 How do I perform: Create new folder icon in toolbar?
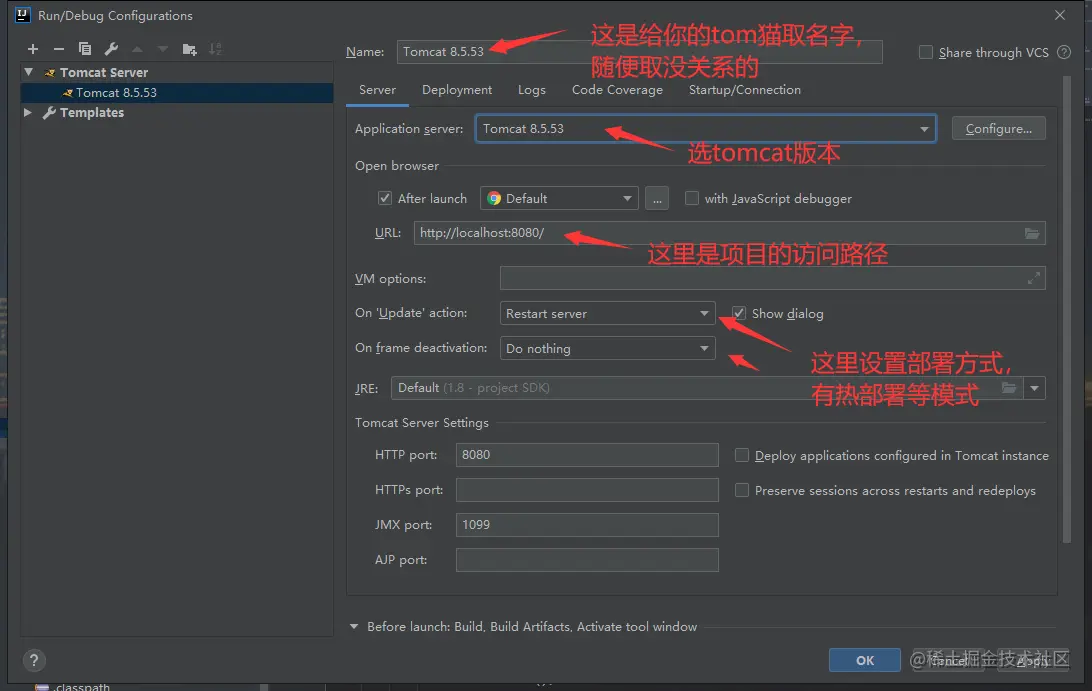coord(189,49)
